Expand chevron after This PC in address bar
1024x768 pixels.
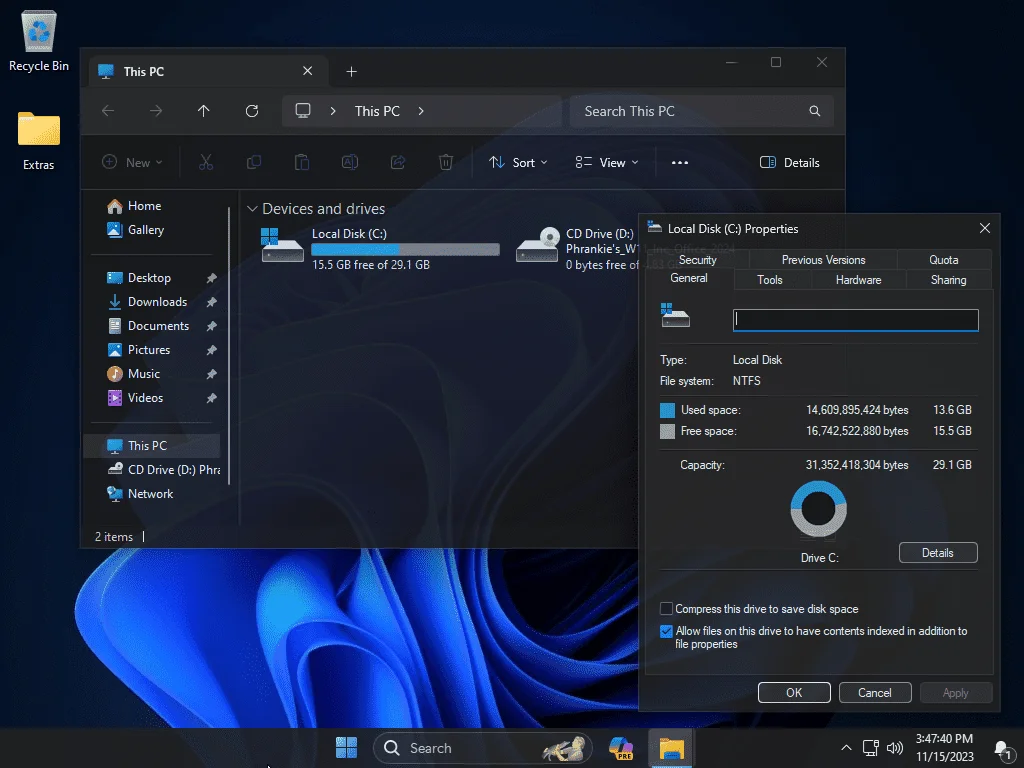pos(421,111)
